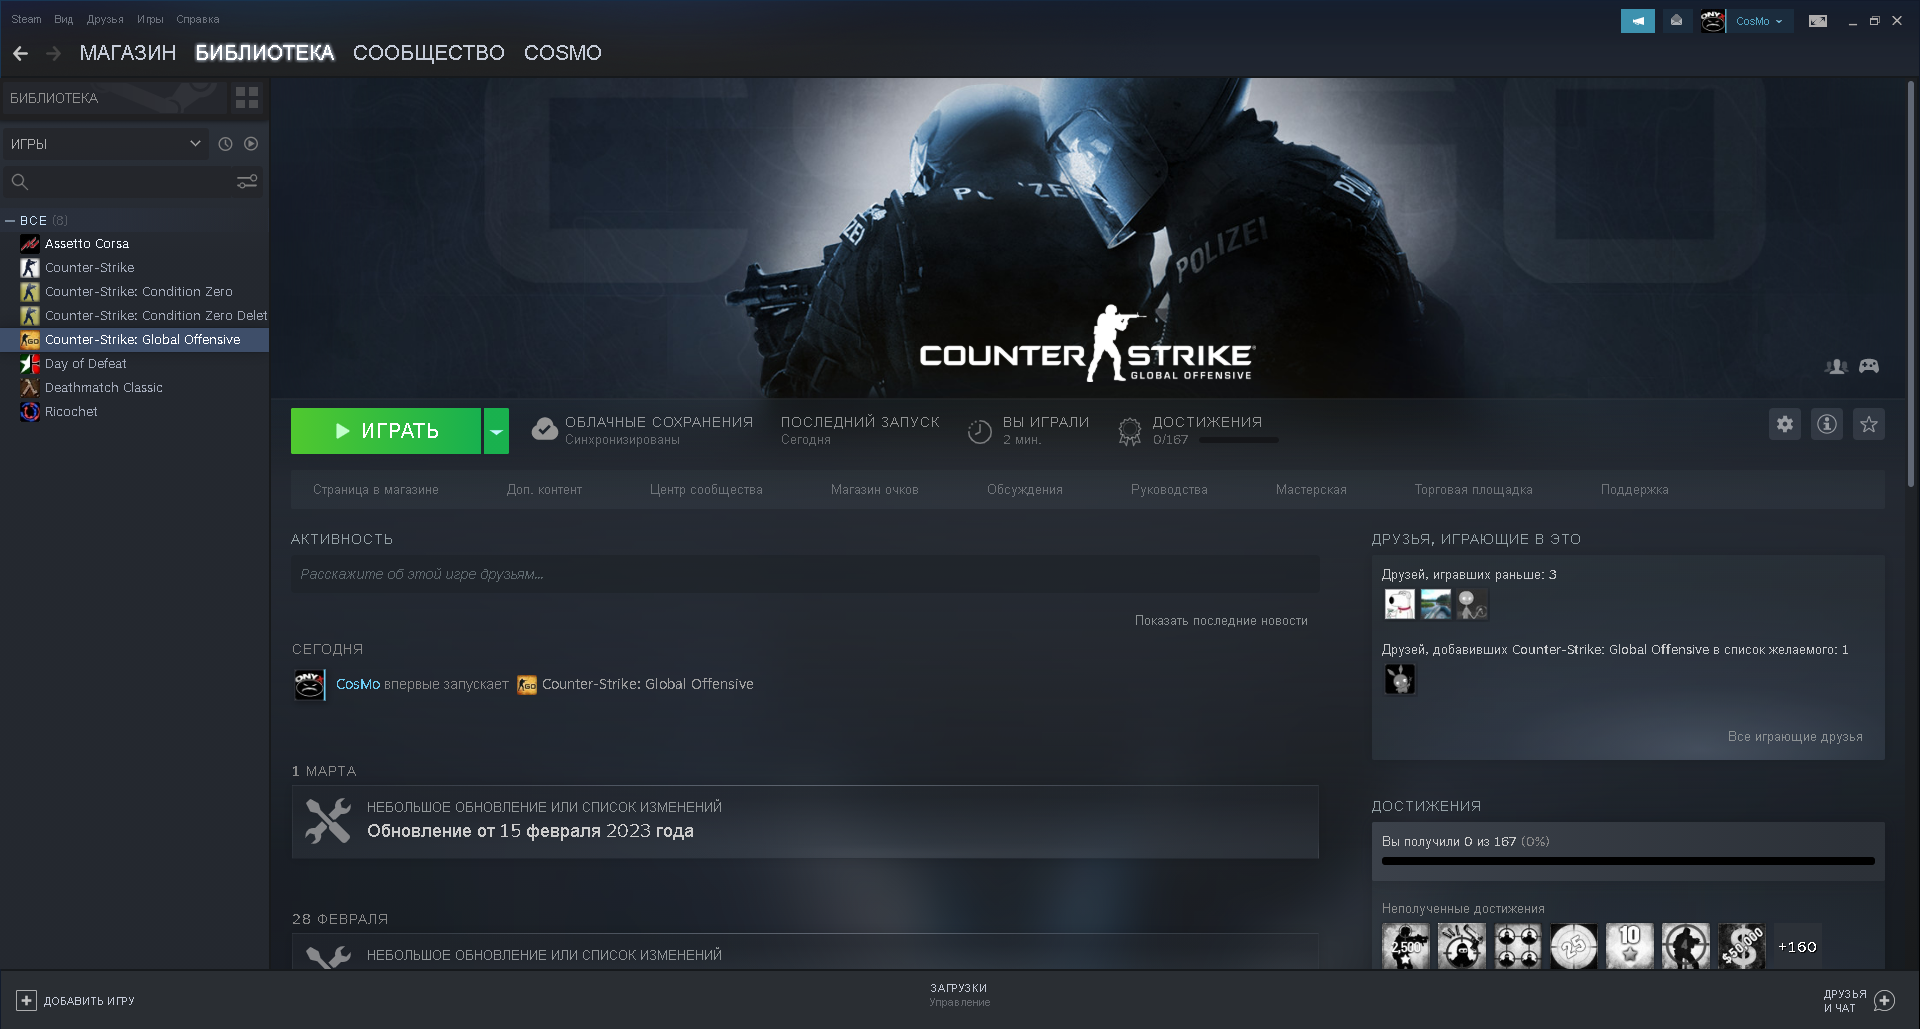Open Мастерская link
The image size is (1920, 1029).
pyautogui.click(x=1311, y=490)
